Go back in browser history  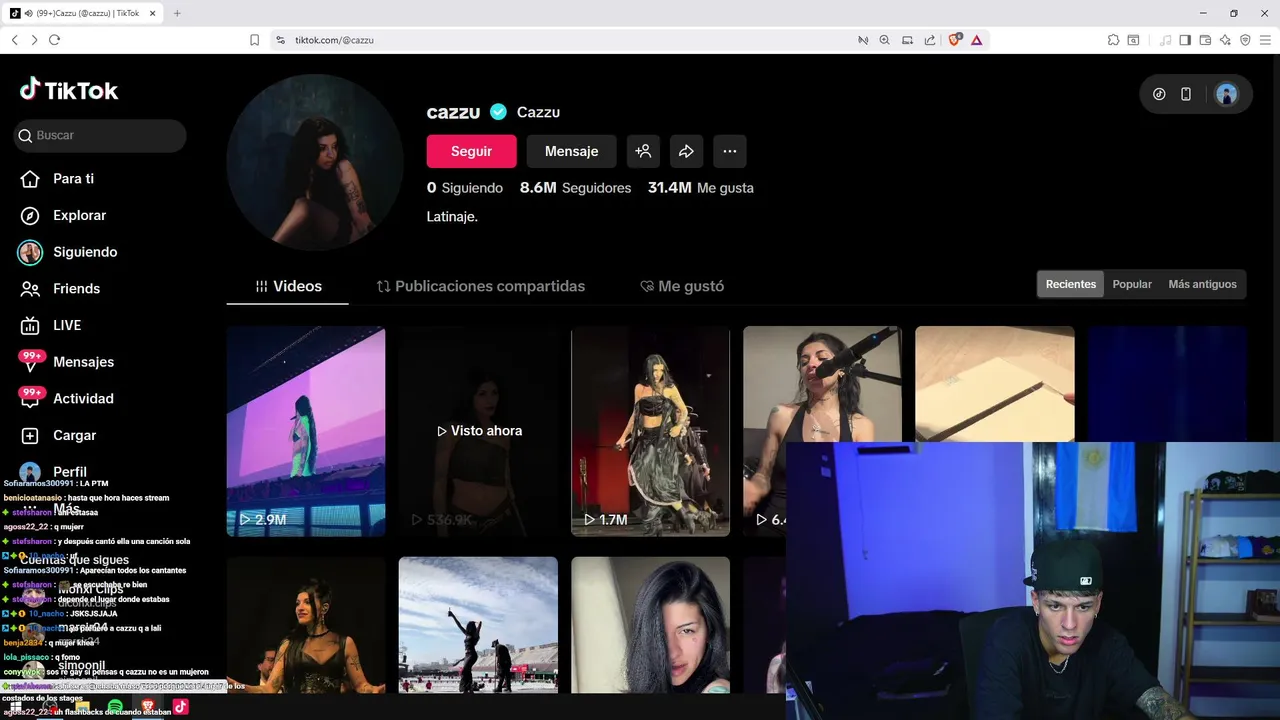pyautogui.click(x=14, y=40)
